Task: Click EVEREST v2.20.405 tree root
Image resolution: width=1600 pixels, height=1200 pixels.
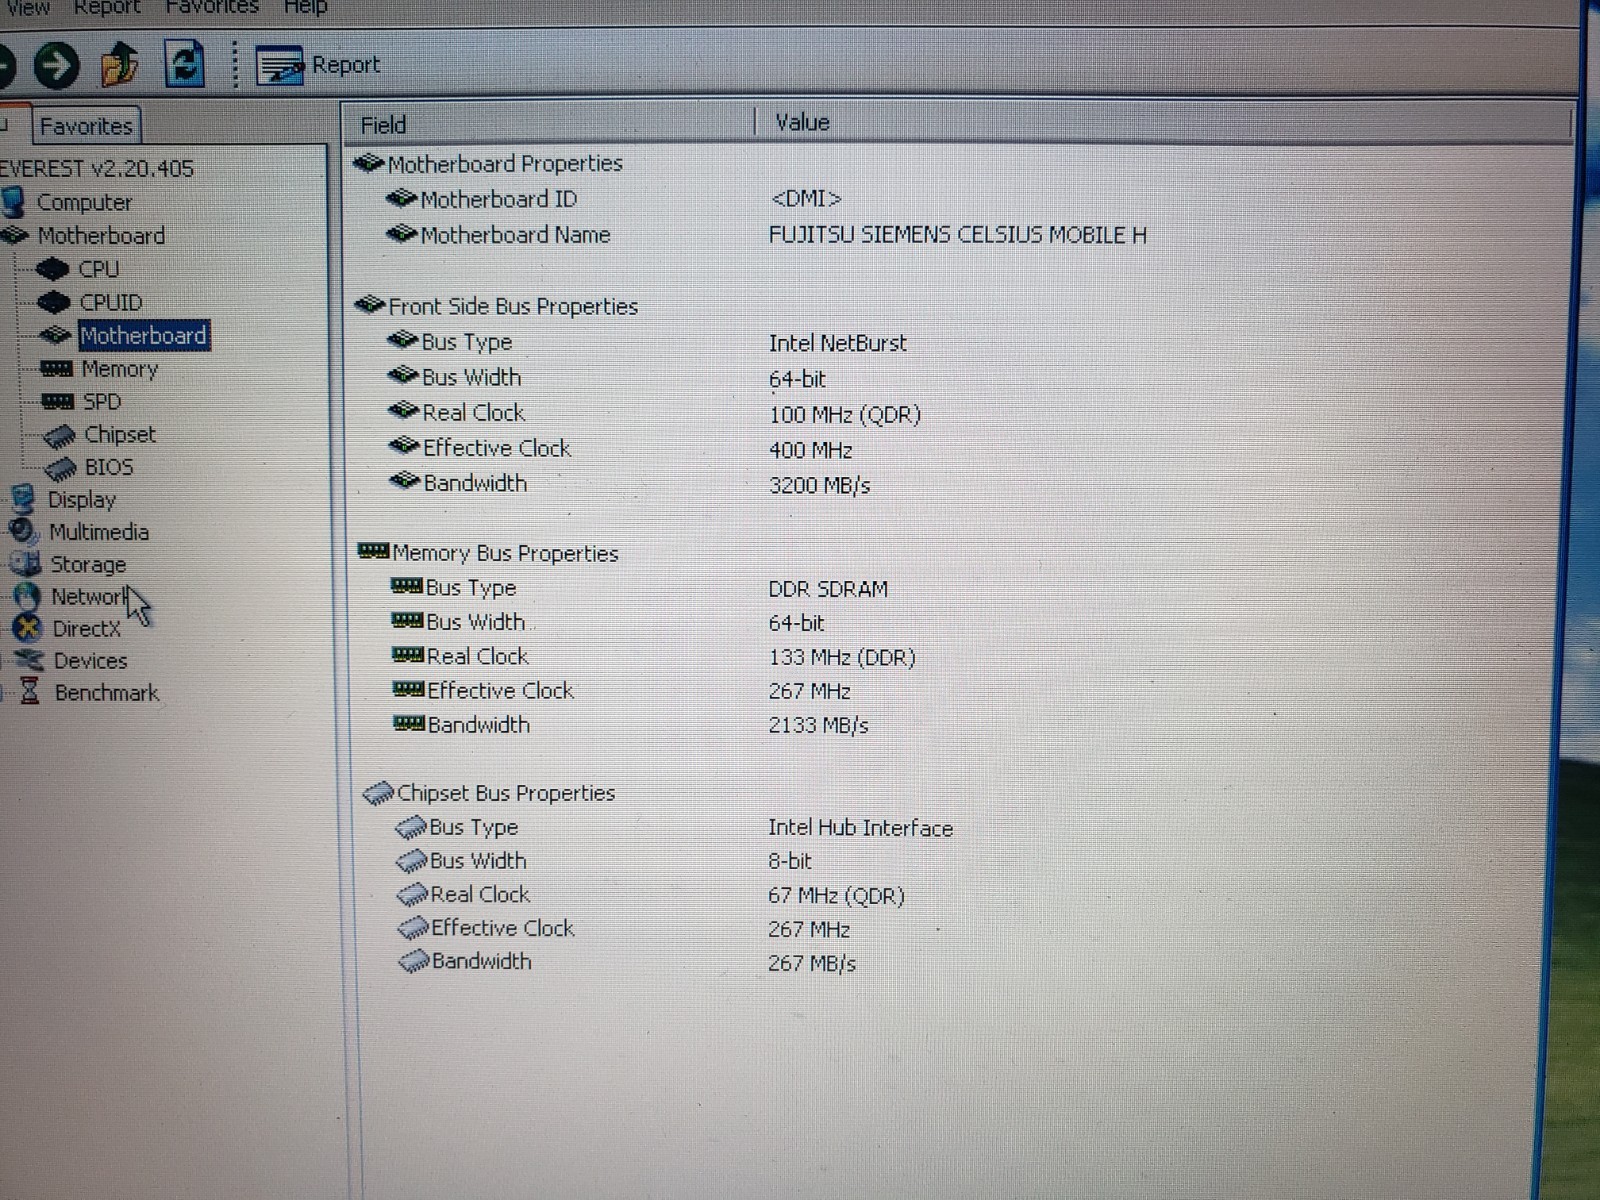Action: 97,169
